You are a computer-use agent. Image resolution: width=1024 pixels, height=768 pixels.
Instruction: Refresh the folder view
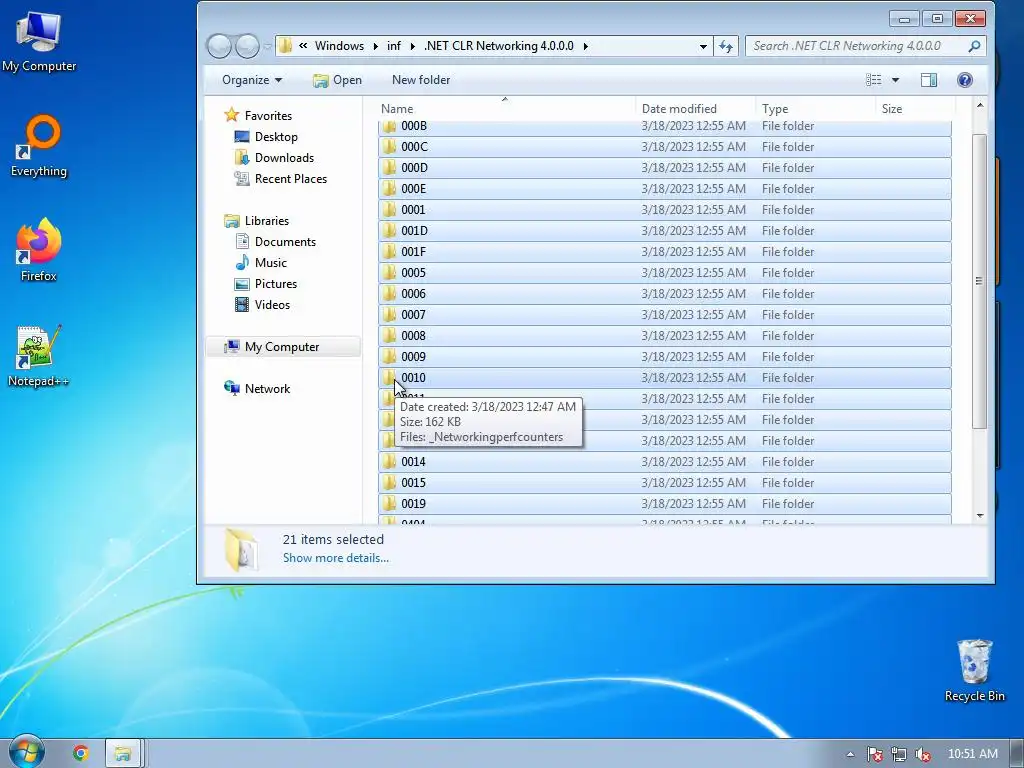tap(726, 46)
